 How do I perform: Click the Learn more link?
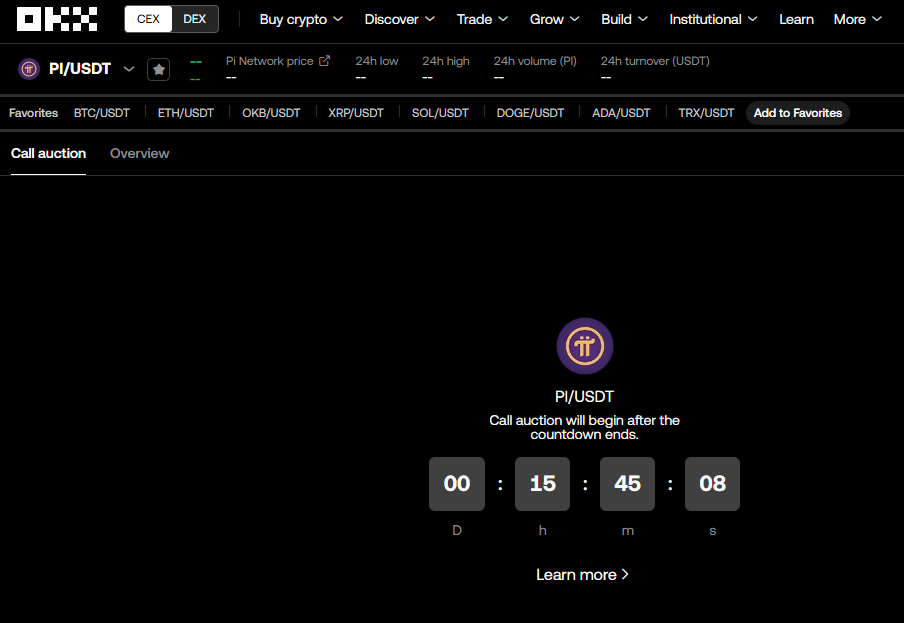pos(583,574)
